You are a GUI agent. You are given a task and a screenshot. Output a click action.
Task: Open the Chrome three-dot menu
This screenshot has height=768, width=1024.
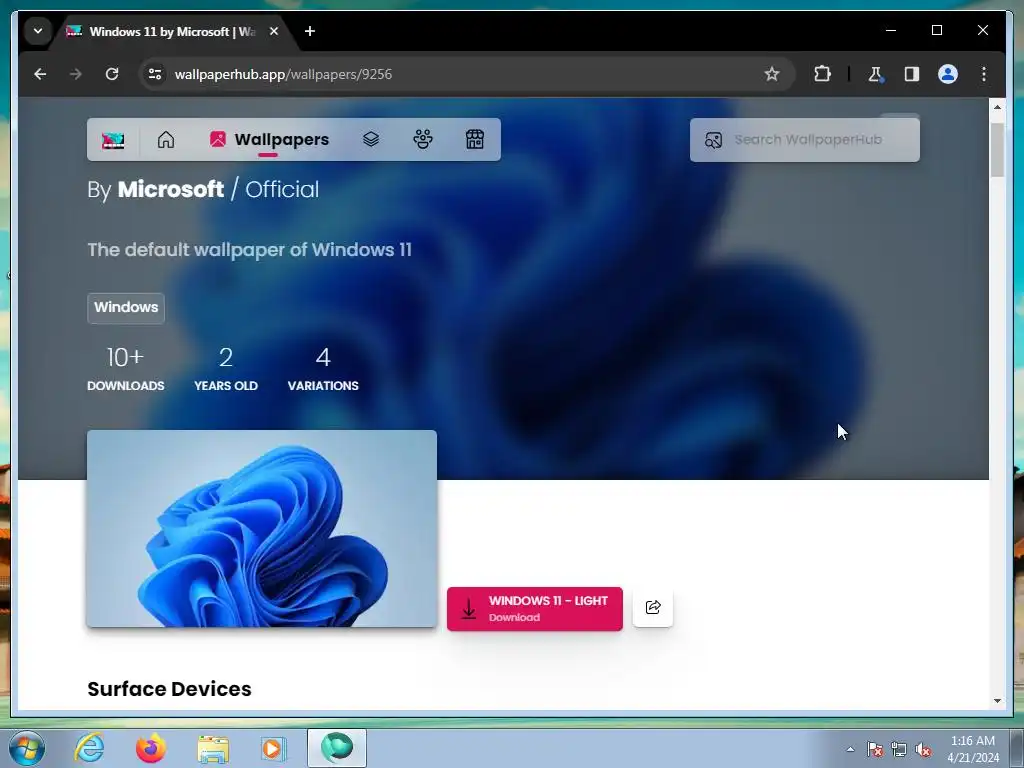984,74
